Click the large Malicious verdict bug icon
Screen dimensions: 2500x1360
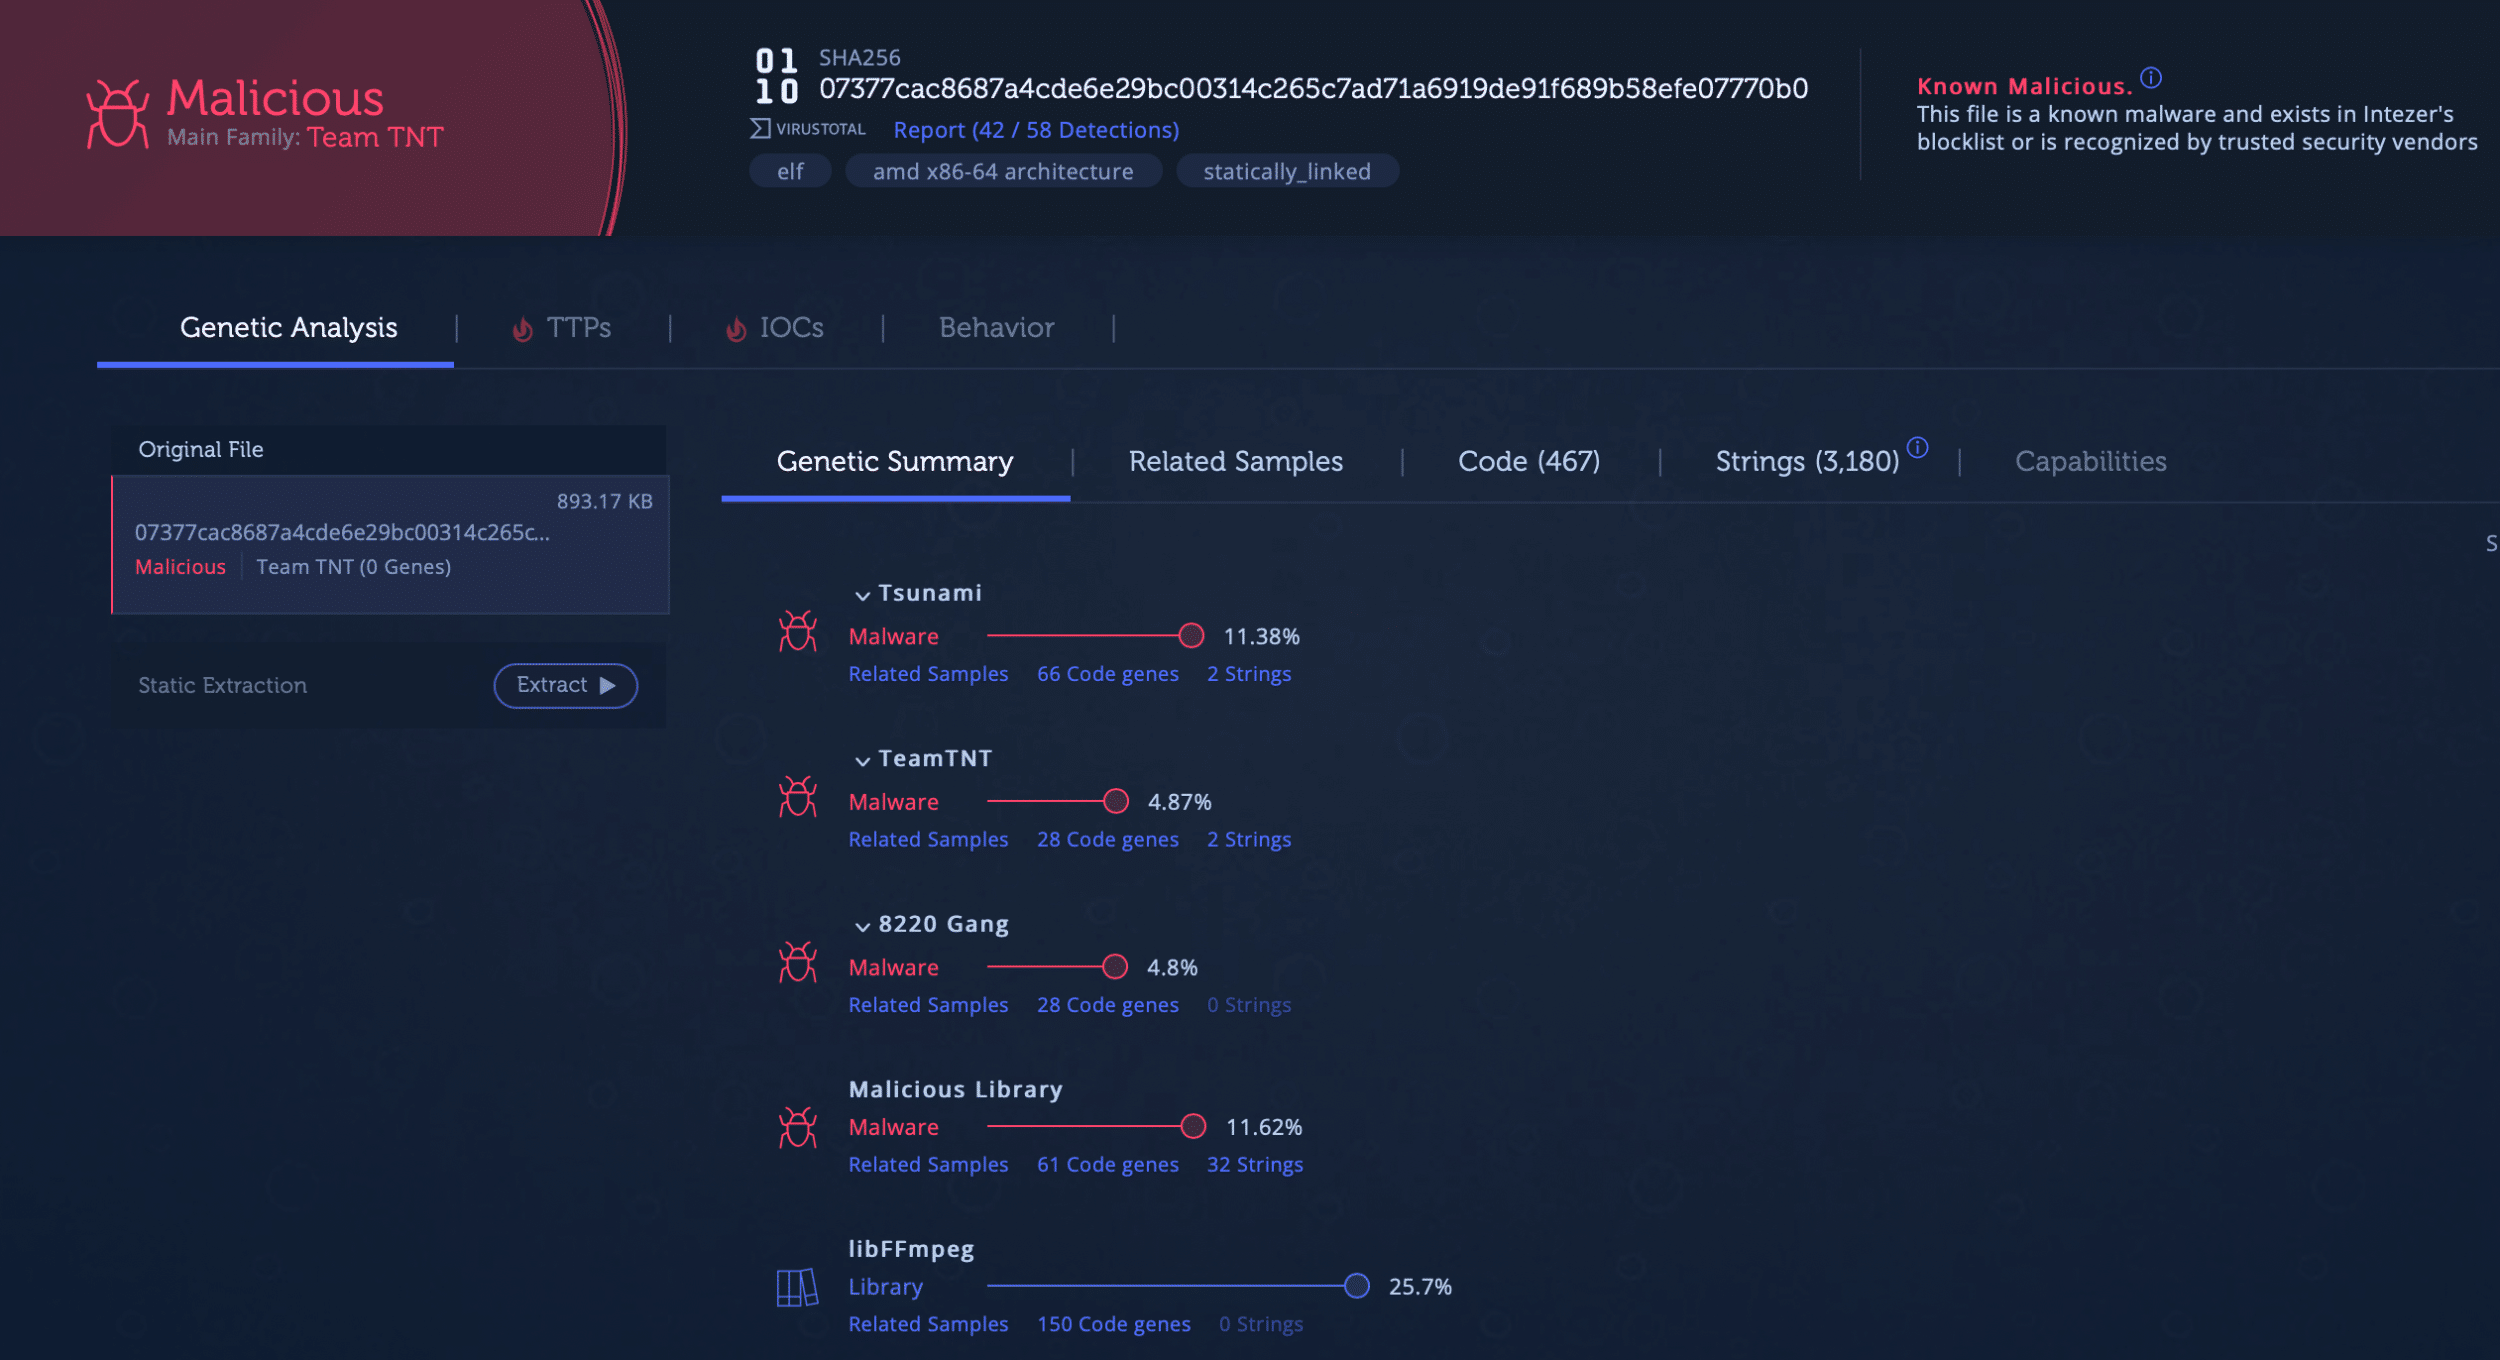pyautogui.click(x=118, y=114)
